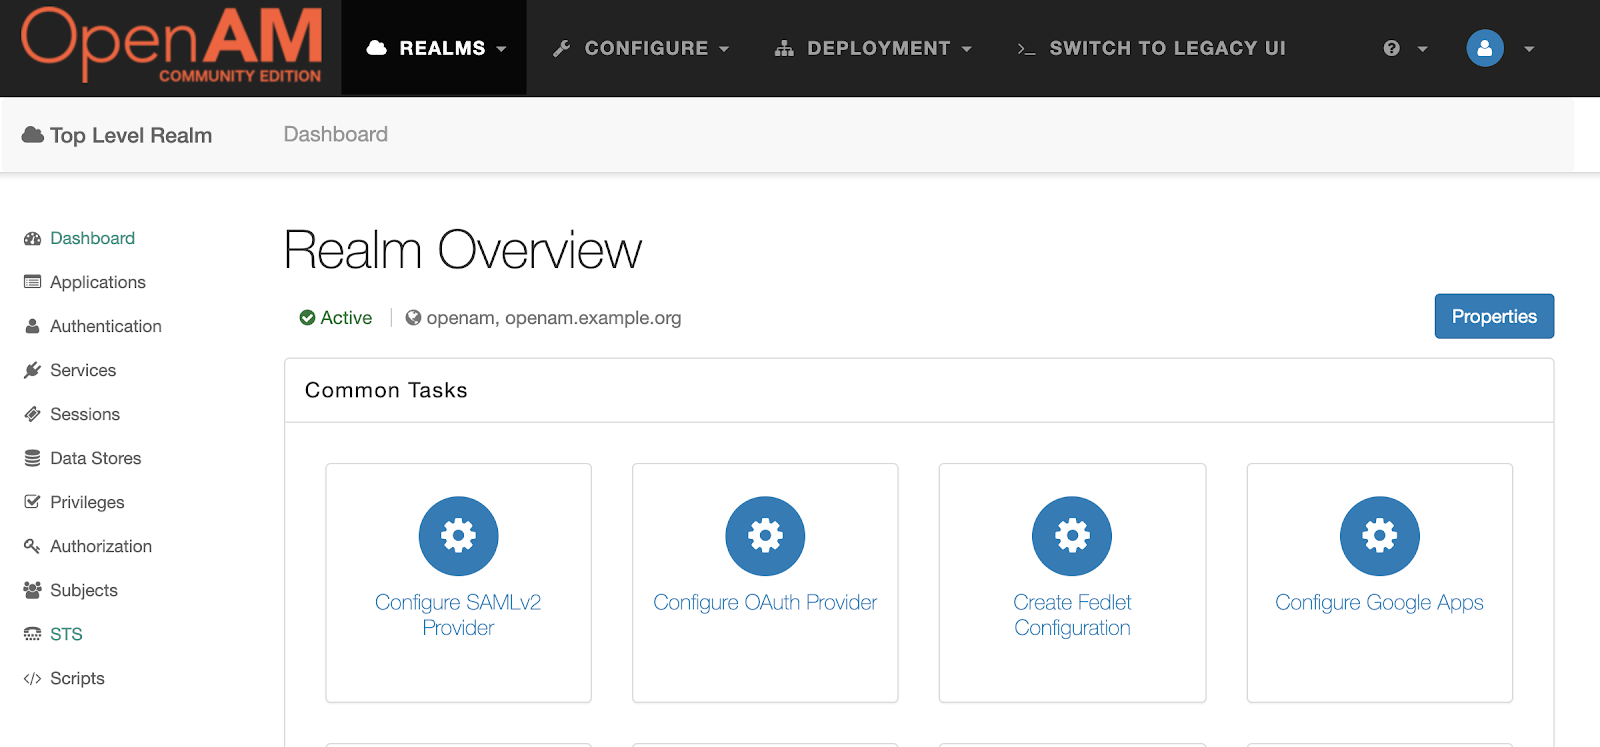Click the Configure SAMLv2 Provider link
Image resolution: width=1600 pixels, height=747 pixels.
point(458,615)
